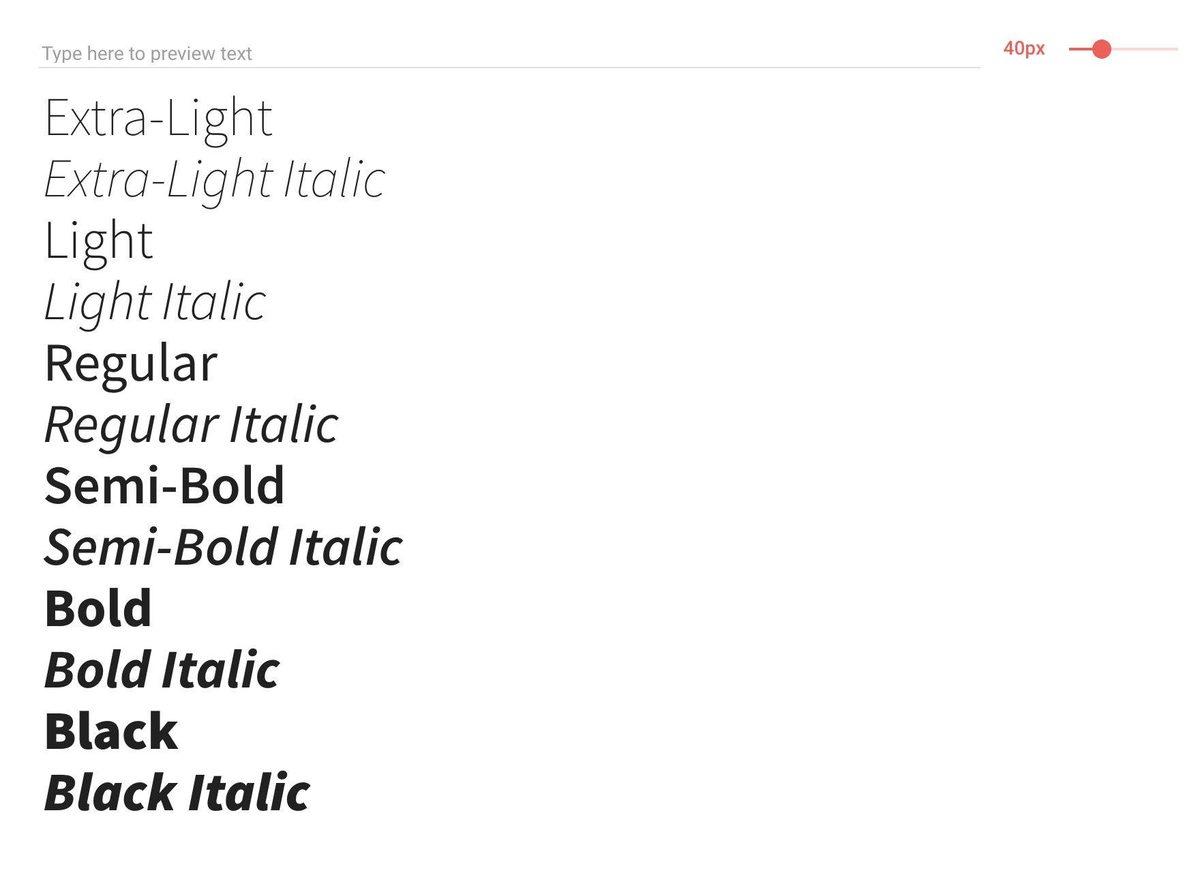This screenshot has height=888, width=1200.
Task: Pick the Regular Italic style sample
Action: [x=190, y=424]
